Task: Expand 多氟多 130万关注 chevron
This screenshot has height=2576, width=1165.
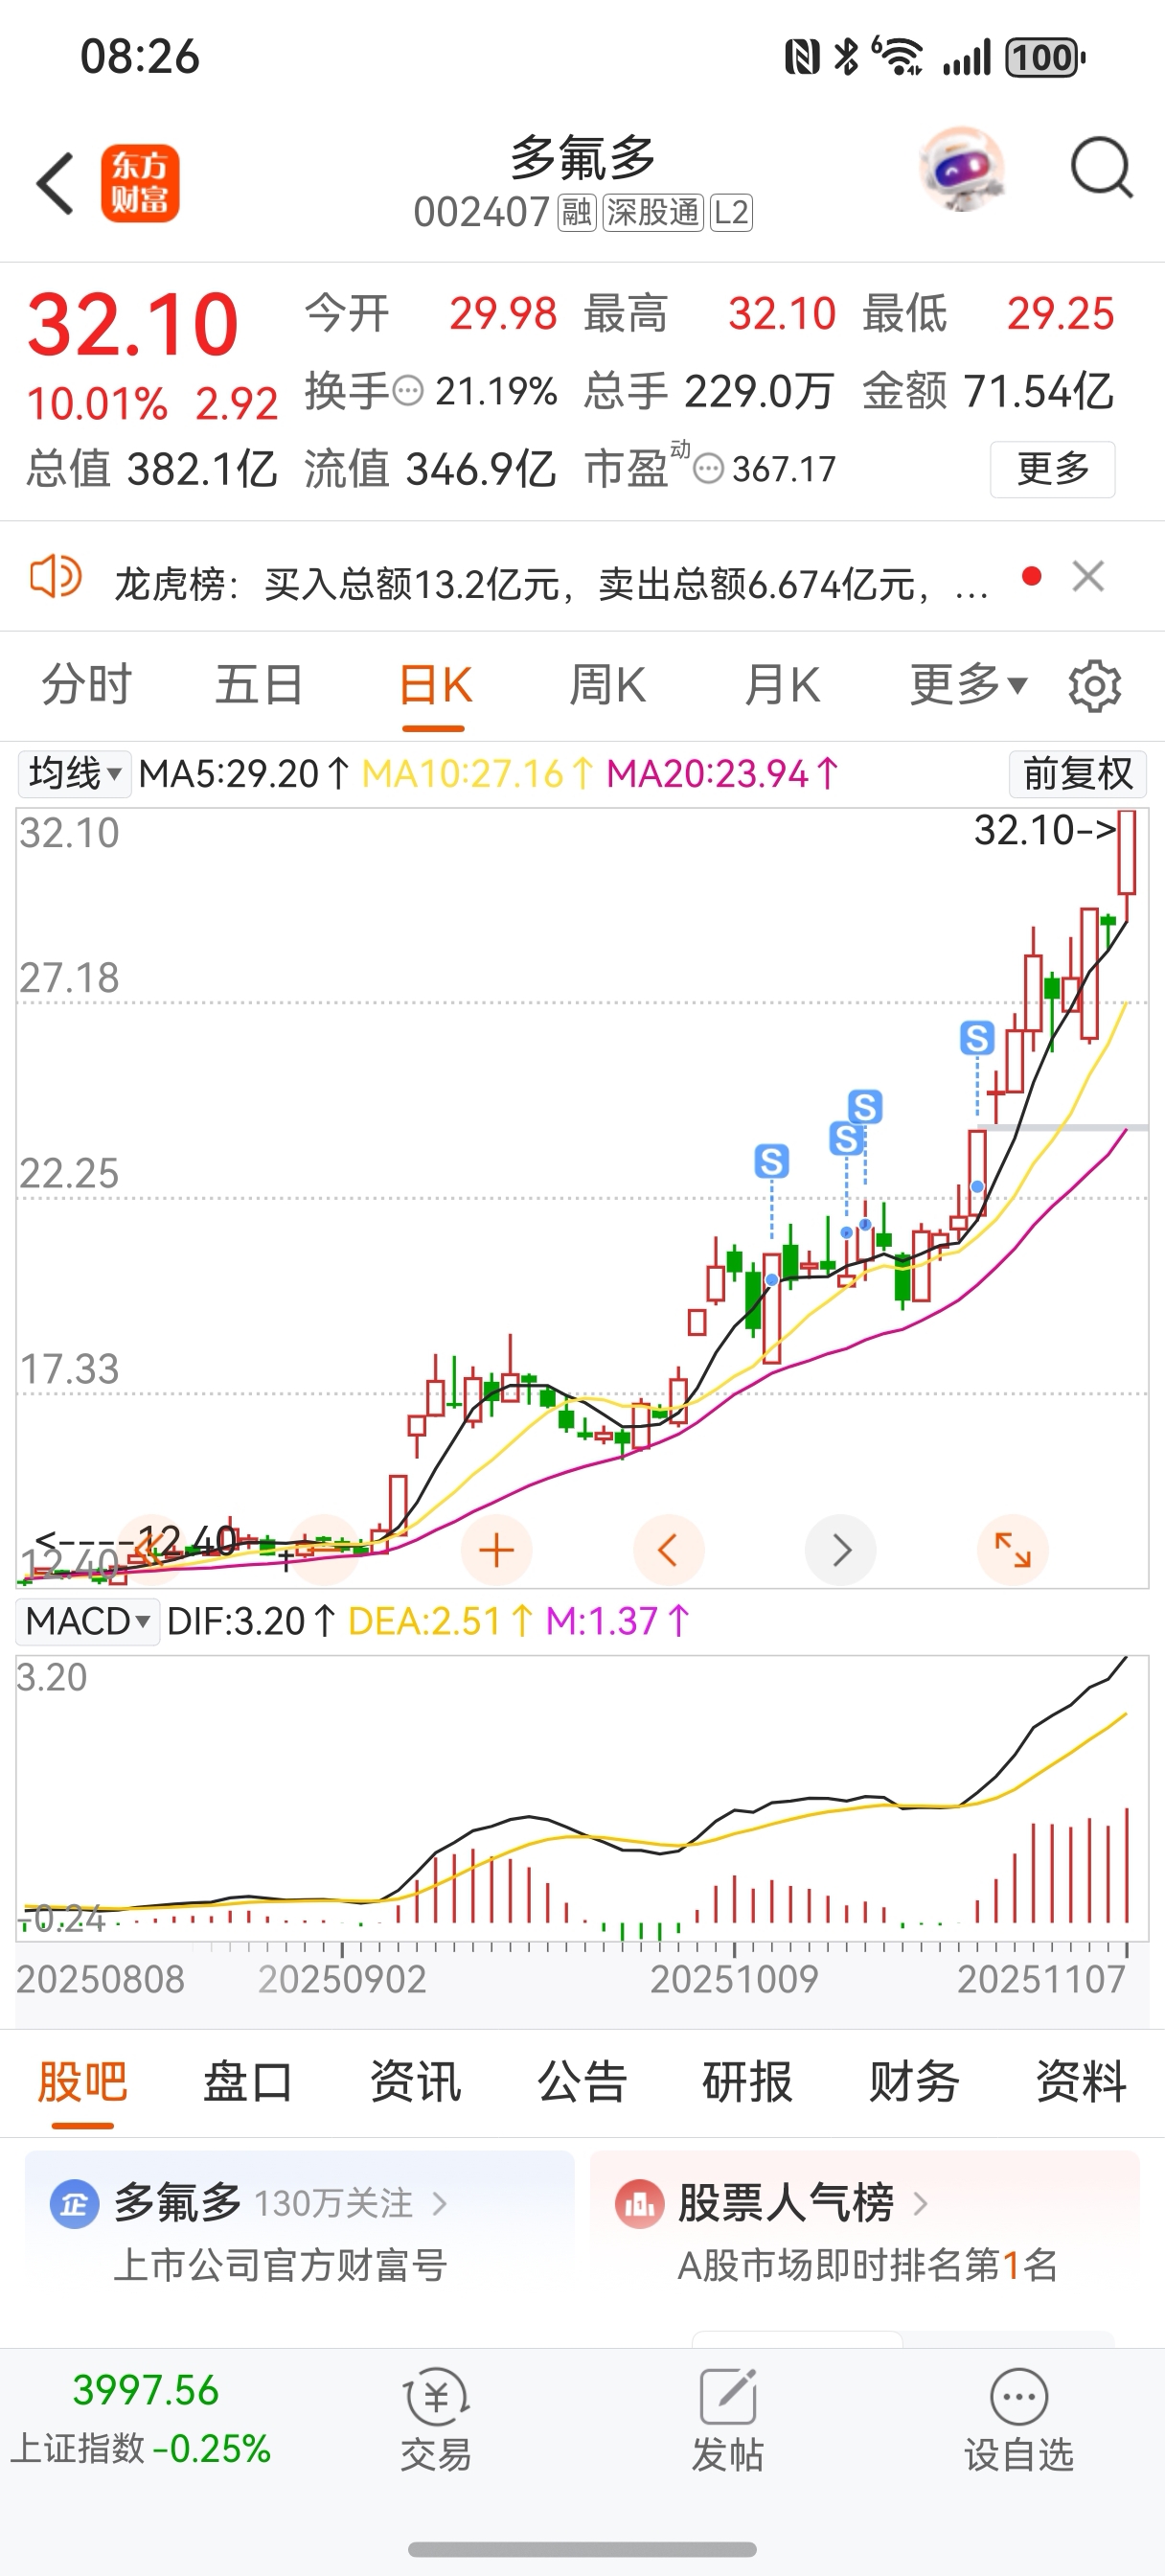Action: (x=439, y=2203)
